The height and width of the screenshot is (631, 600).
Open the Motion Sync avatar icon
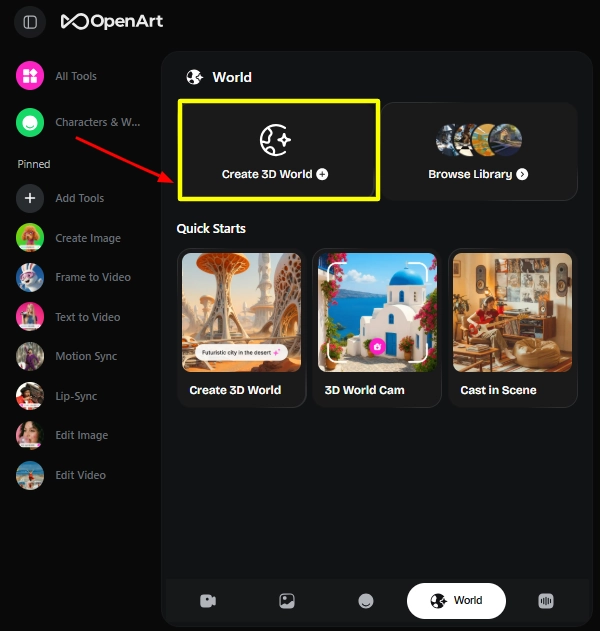click(30, 356)
